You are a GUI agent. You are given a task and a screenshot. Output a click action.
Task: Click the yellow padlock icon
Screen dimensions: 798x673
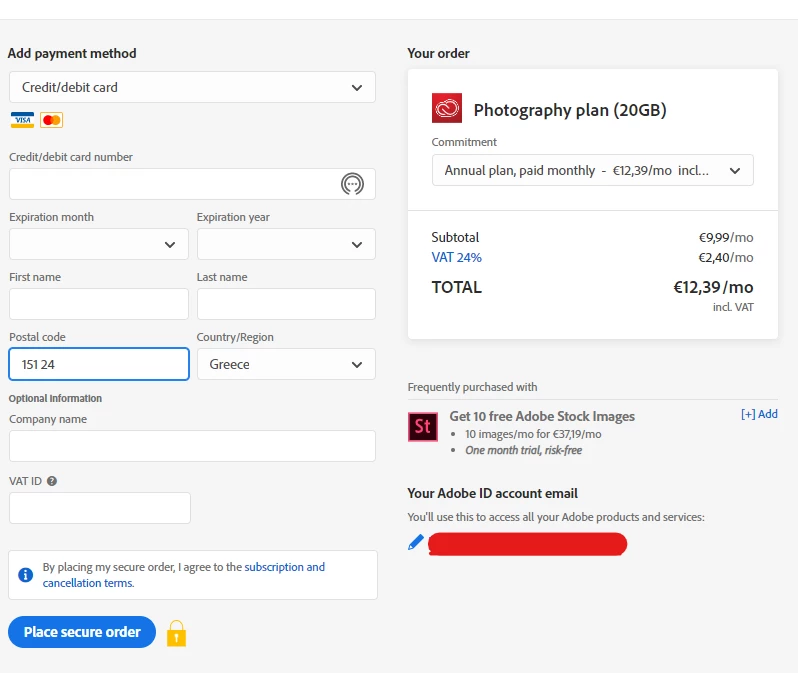pos(177,633)
